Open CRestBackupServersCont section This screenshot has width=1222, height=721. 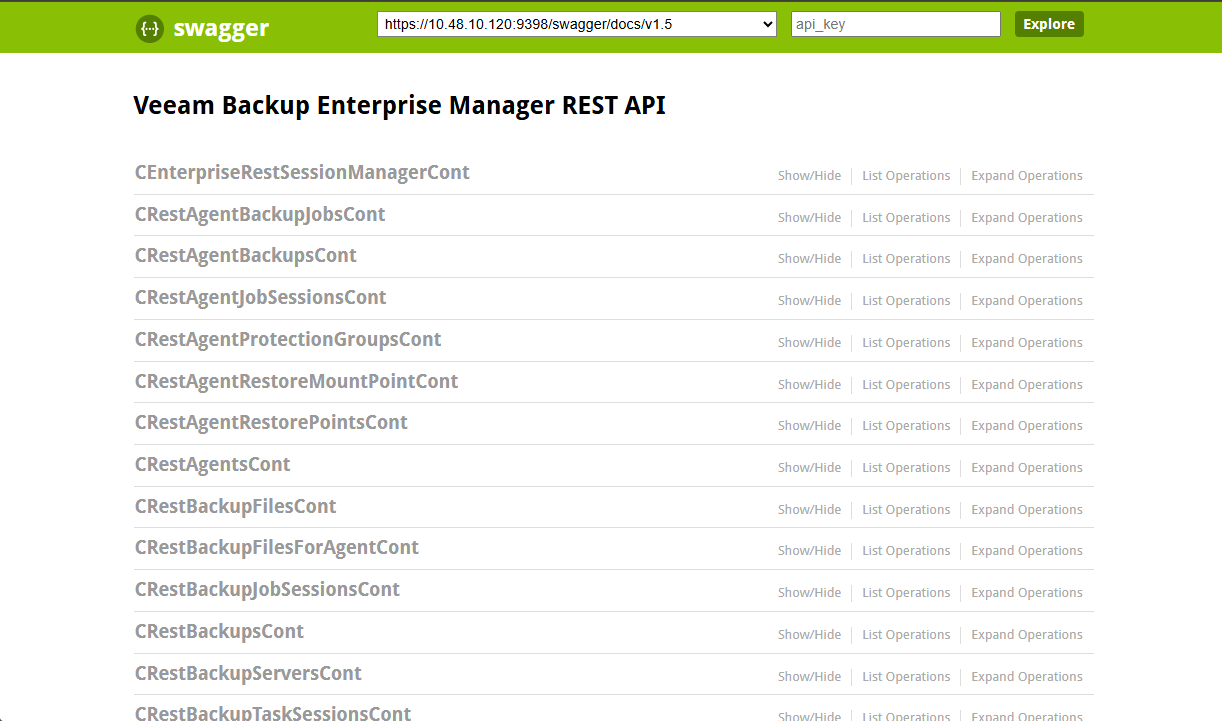click(x=249, y=674)
